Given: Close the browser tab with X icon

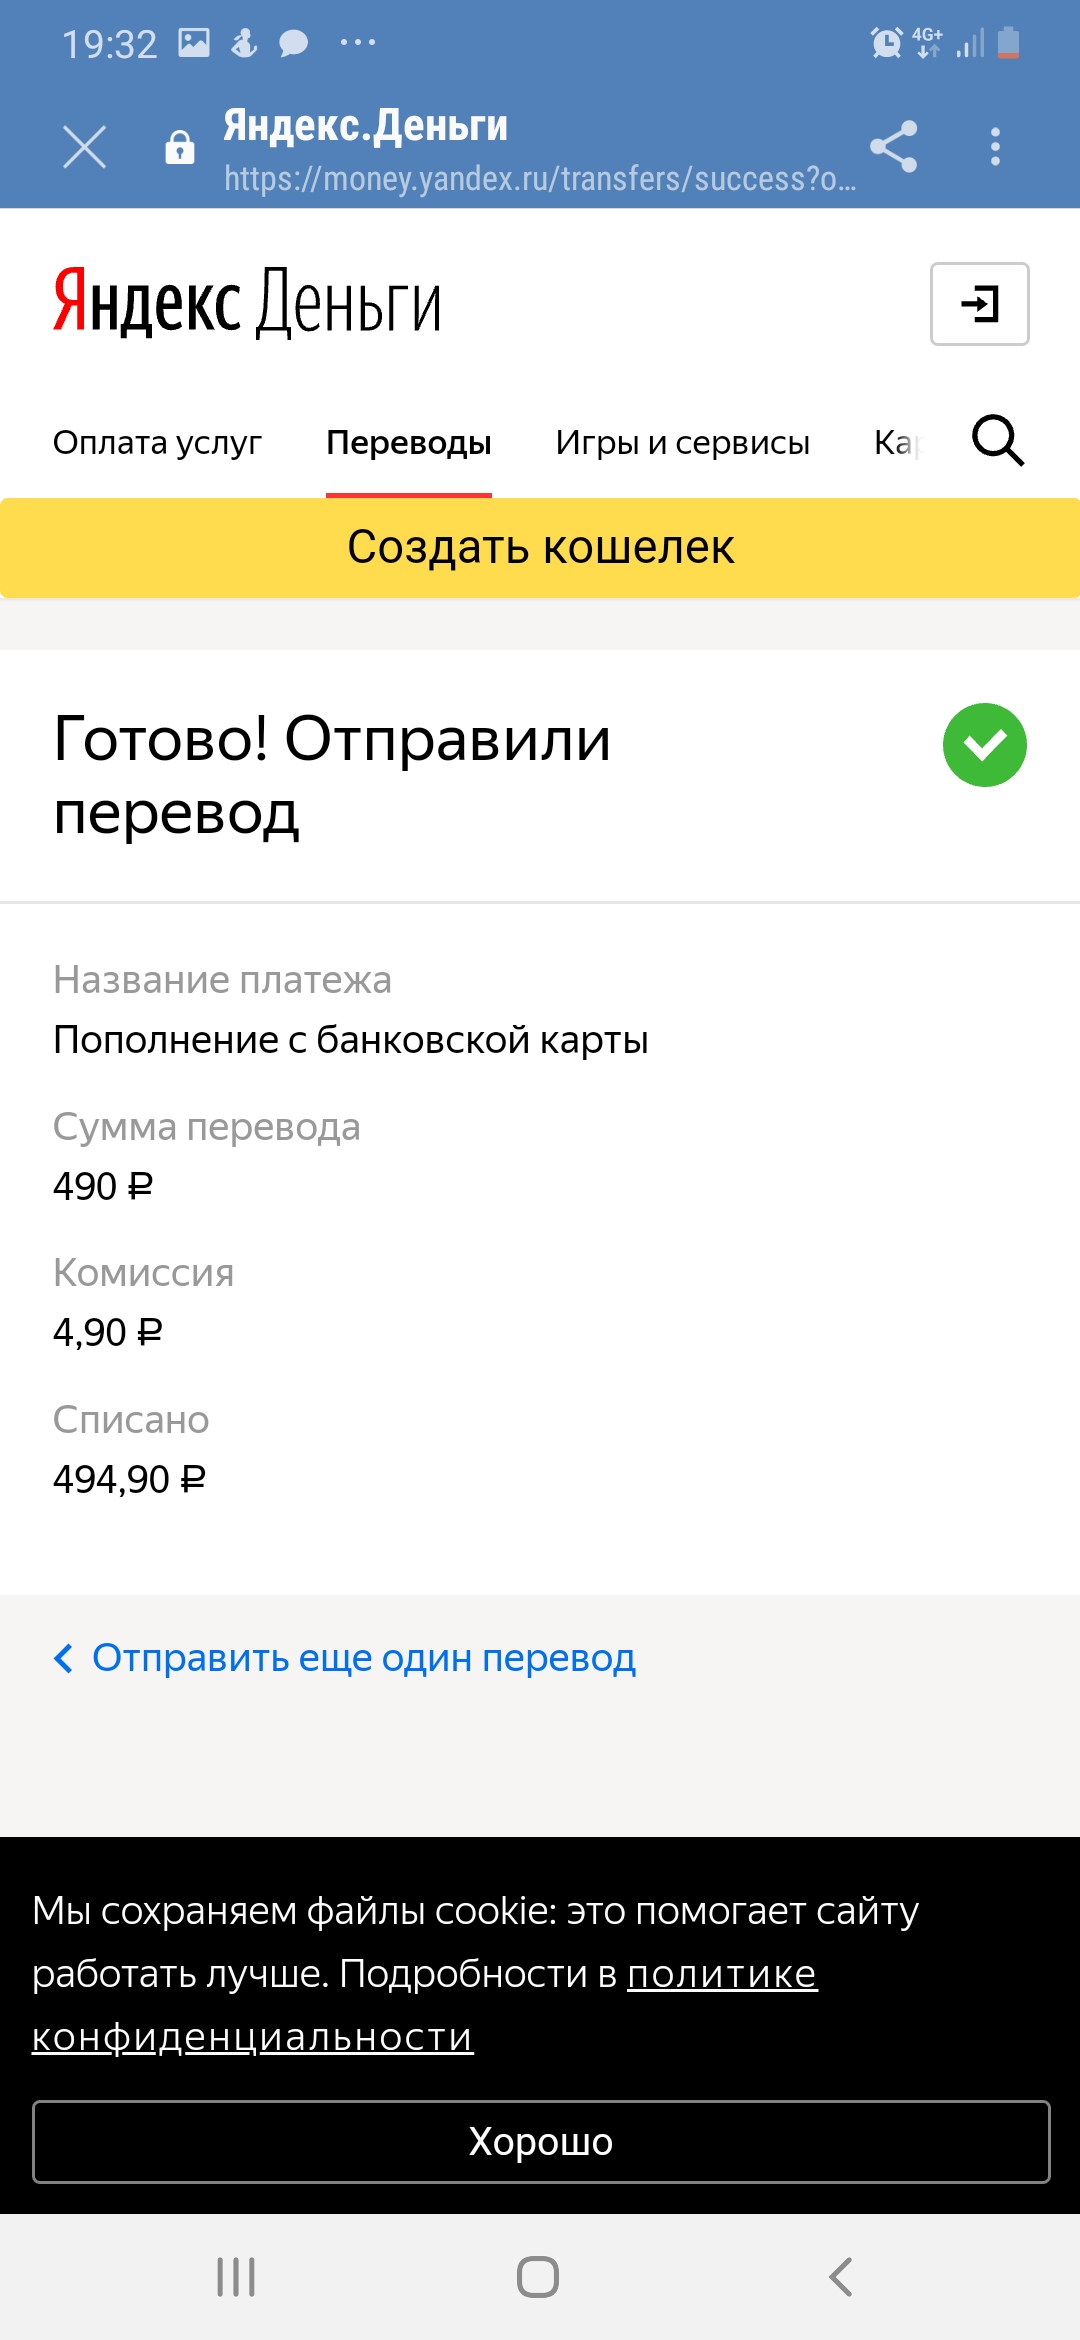Looking at the screenshot, I should 84,147.
